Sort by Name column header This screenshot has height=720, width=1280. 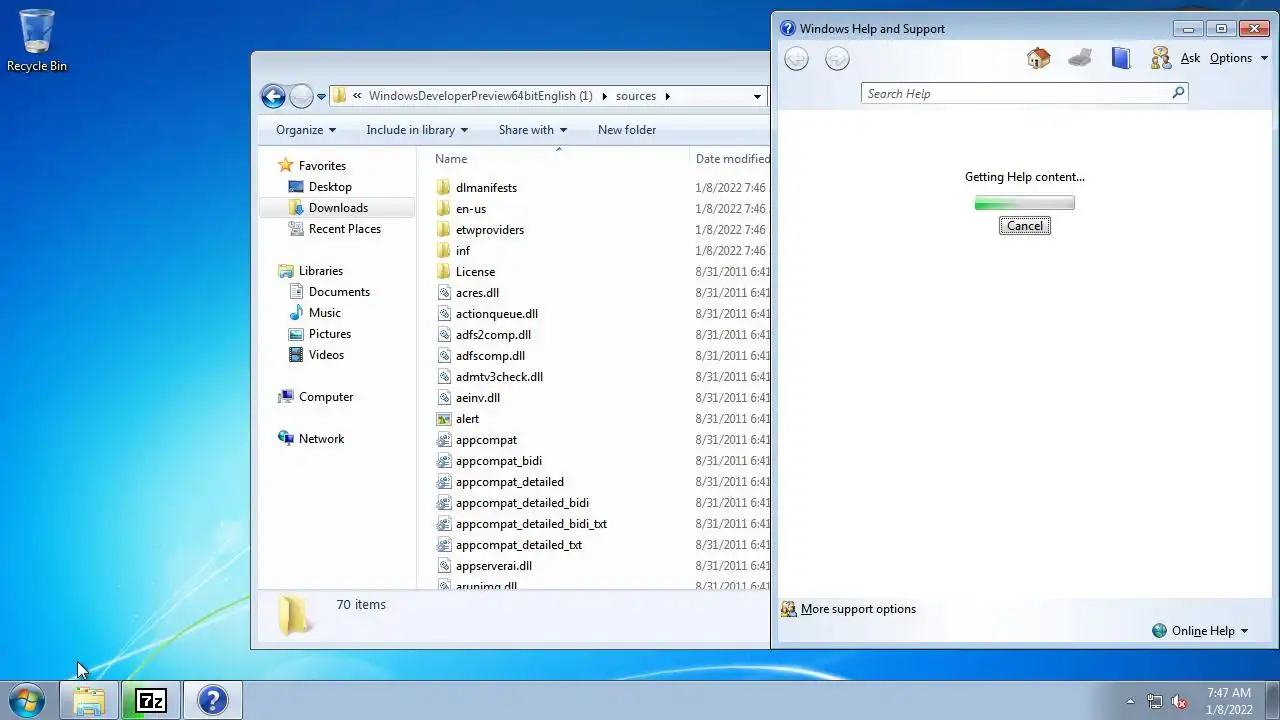[451, 158]
